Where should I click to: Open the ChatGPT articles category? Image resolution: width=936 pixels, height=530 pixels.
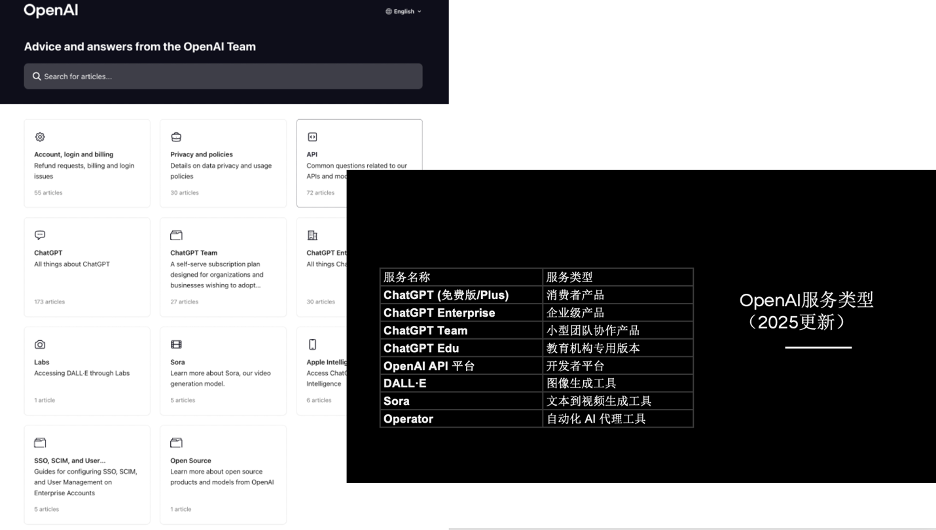87,267
